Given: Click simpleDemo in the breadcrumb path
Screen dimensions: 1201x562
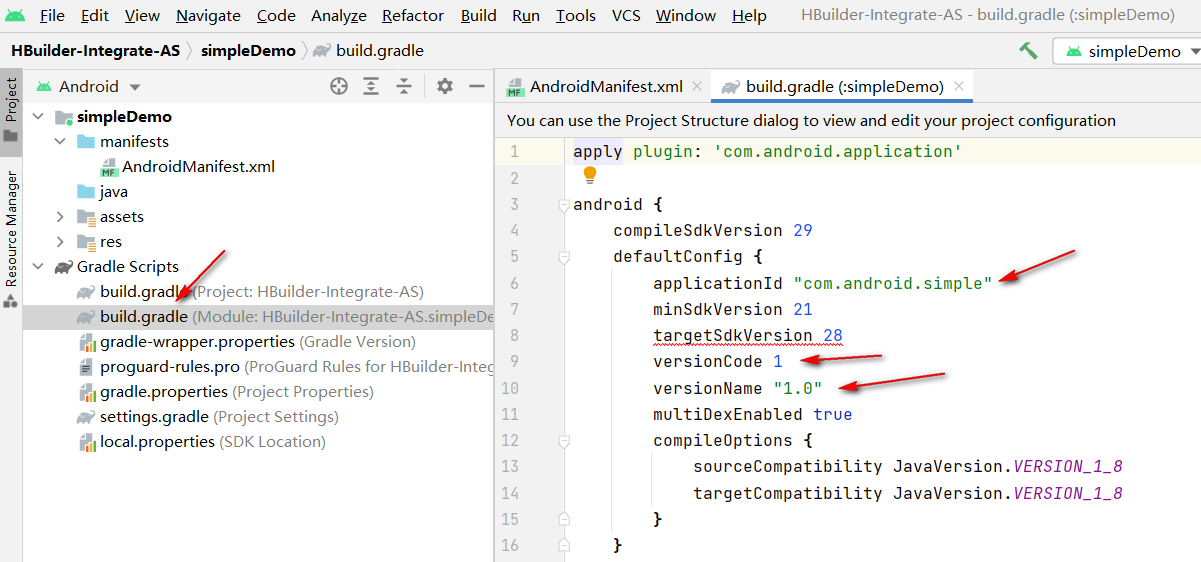Looking at the screenshot, I should pos(249,50).
